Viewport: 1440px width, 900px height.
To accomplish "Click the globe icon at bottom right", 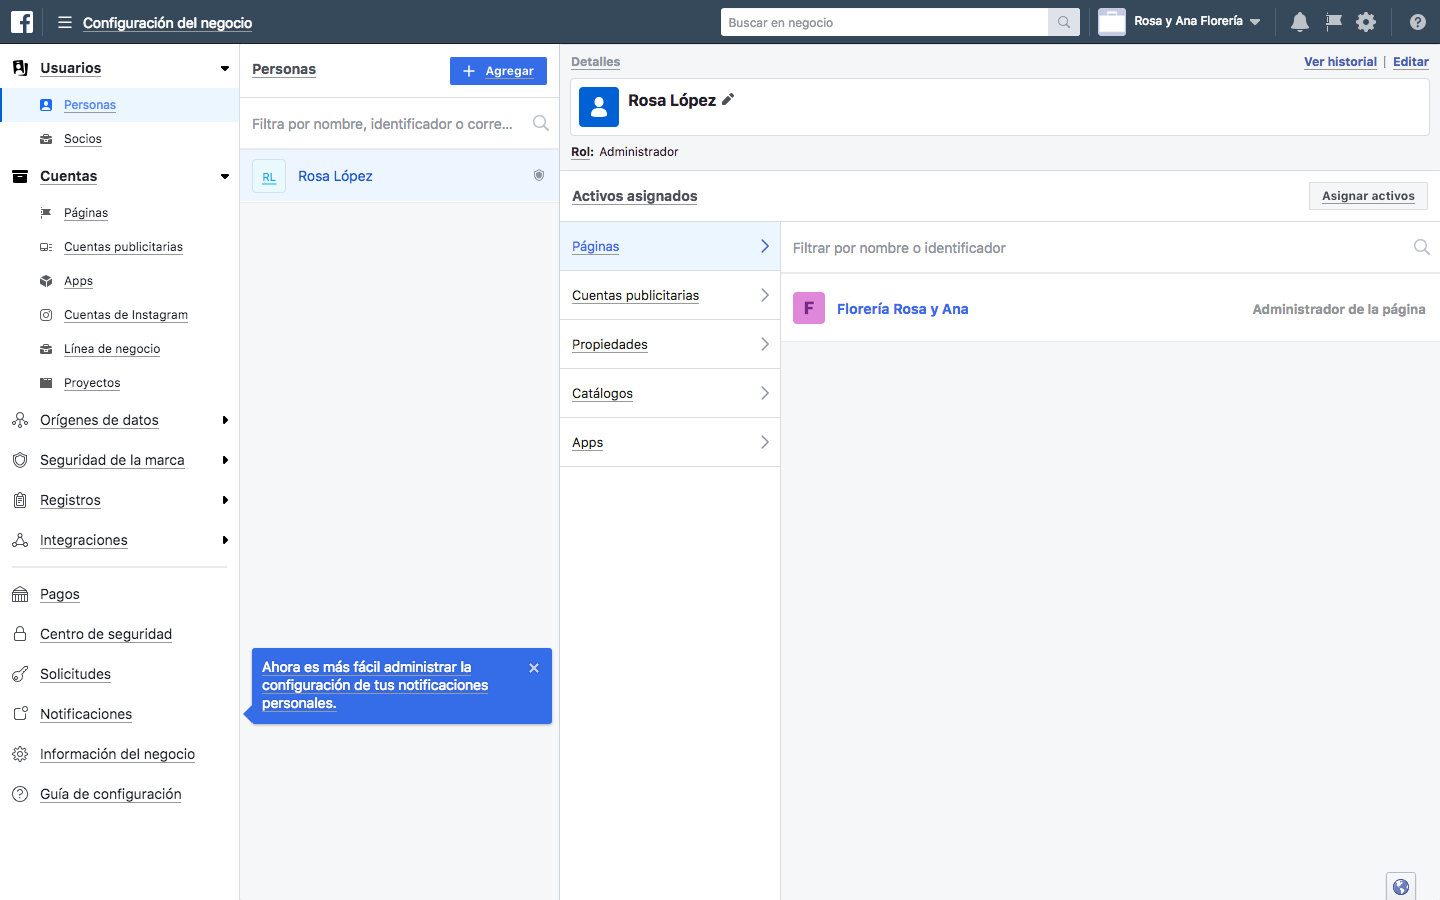I will [x=1401, y=887].
